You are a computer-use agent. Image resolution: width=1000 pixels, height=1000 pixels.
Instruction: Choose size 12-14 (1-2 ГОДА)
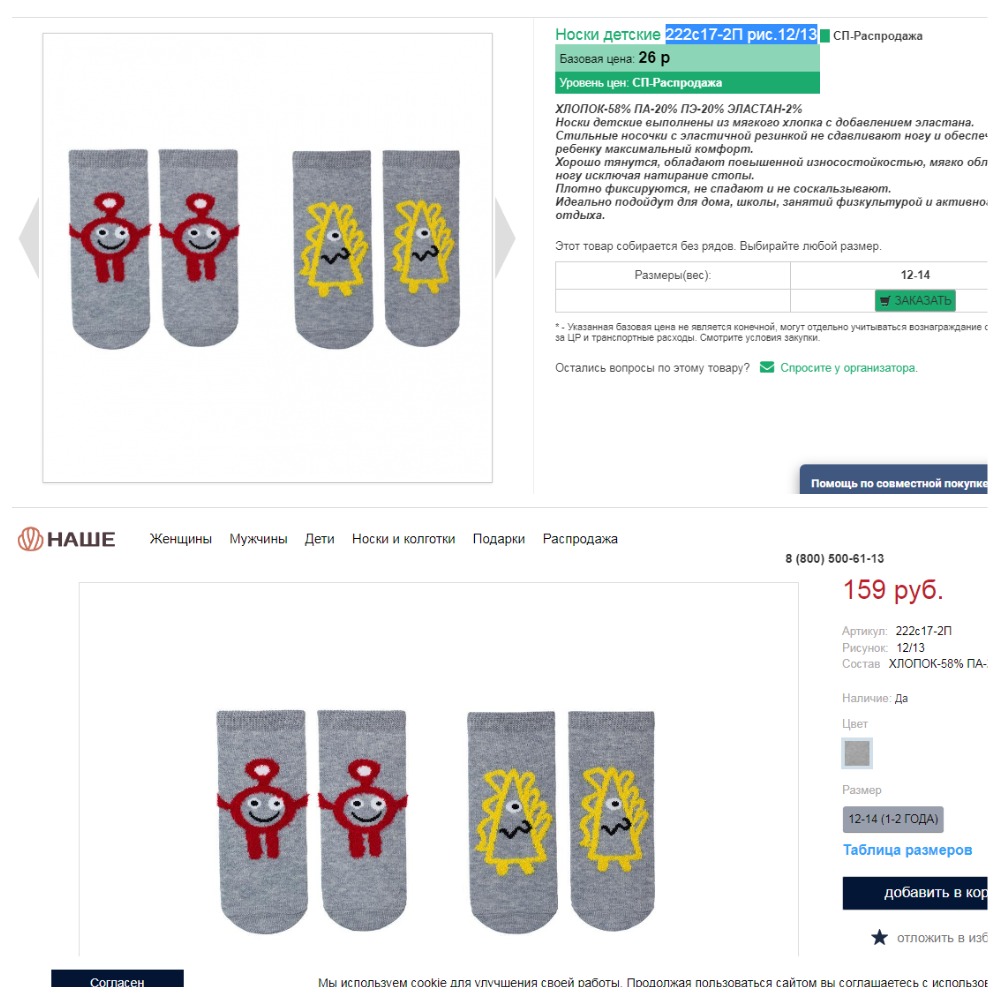pyautogui.click(x=893, y=819)
